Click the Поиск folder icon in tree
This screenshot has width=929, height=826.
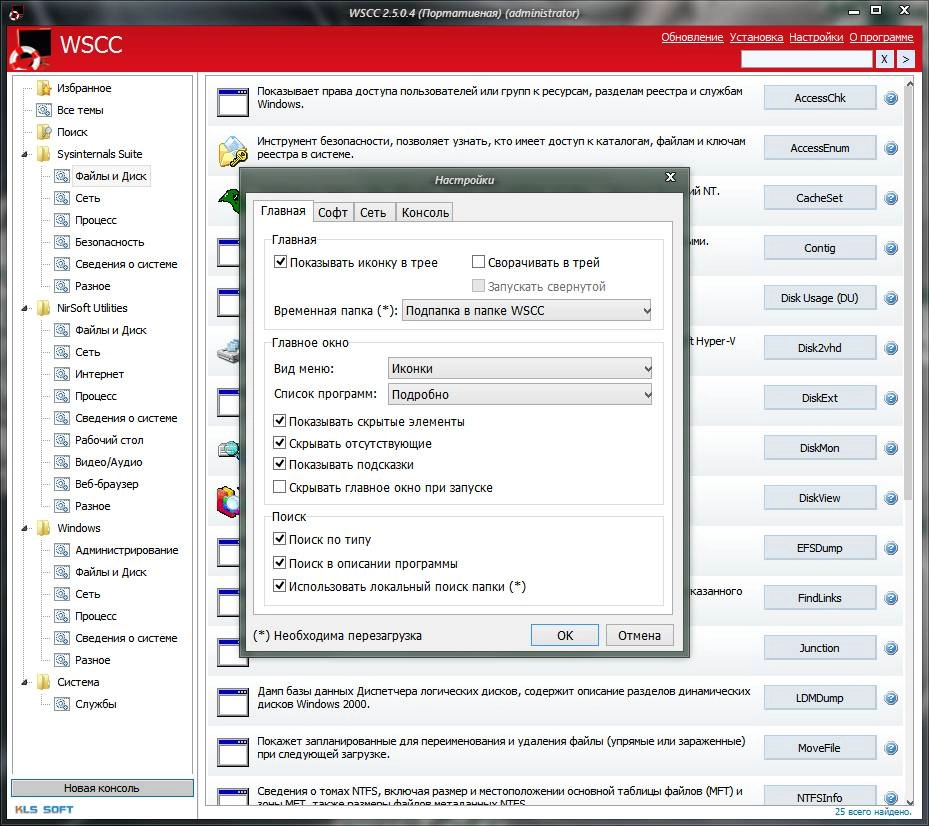click(x=44, y=132)
